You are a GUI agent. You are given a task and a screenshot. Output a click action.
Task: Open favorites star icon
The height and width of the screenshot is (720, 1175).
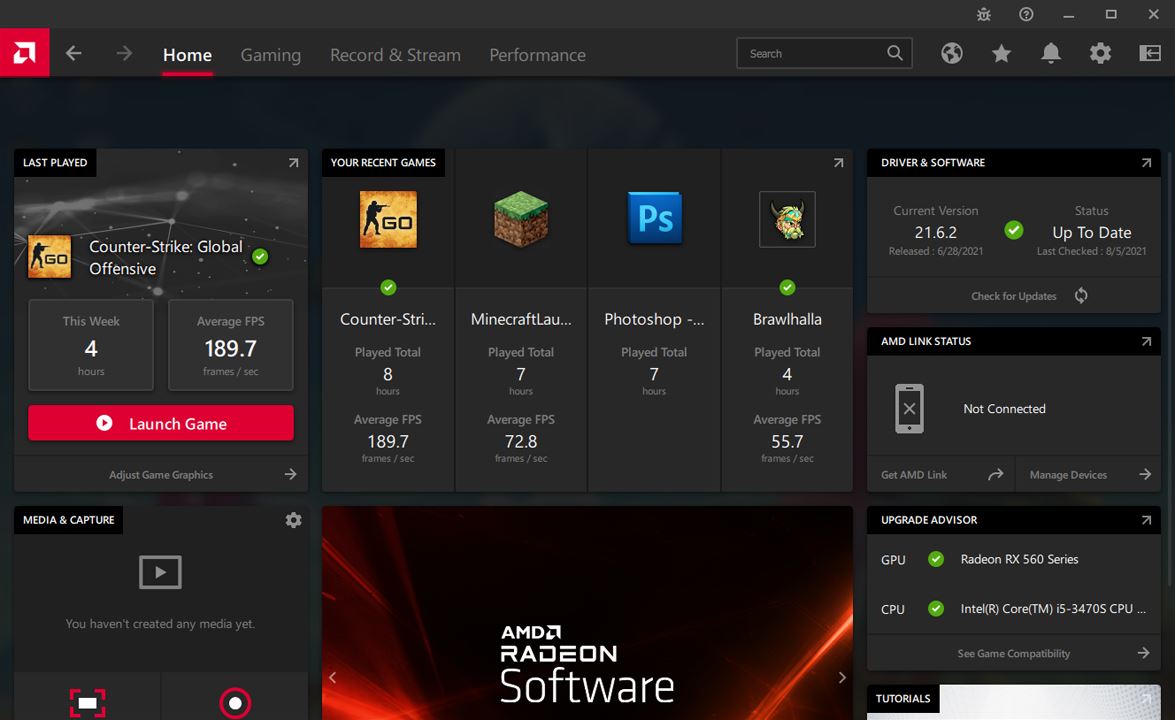pyautogui.click(x=1001, y=54)
